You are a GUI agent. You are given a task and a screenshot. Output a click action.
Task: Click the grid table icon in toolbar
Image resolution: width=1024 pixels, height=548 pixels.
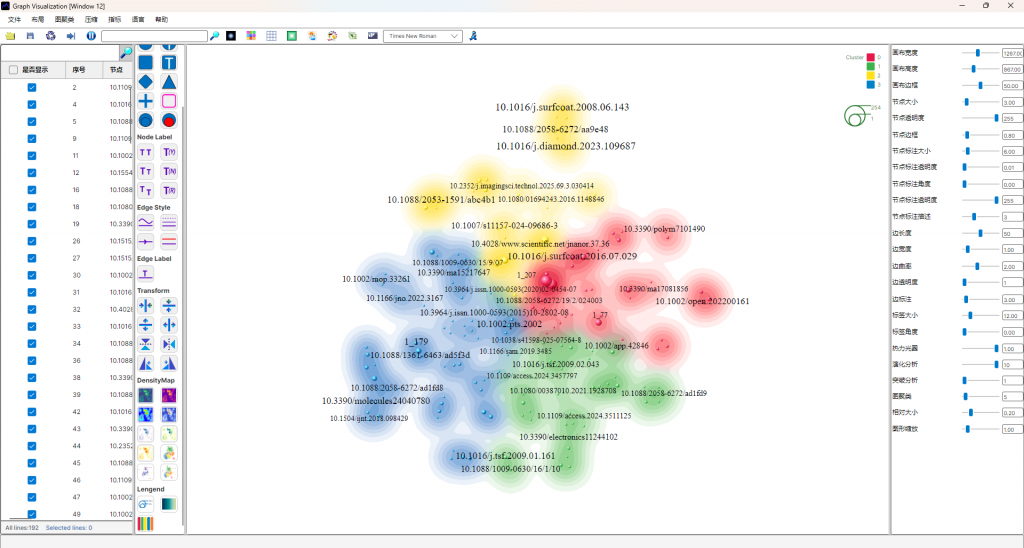click(x=271, y=36)
